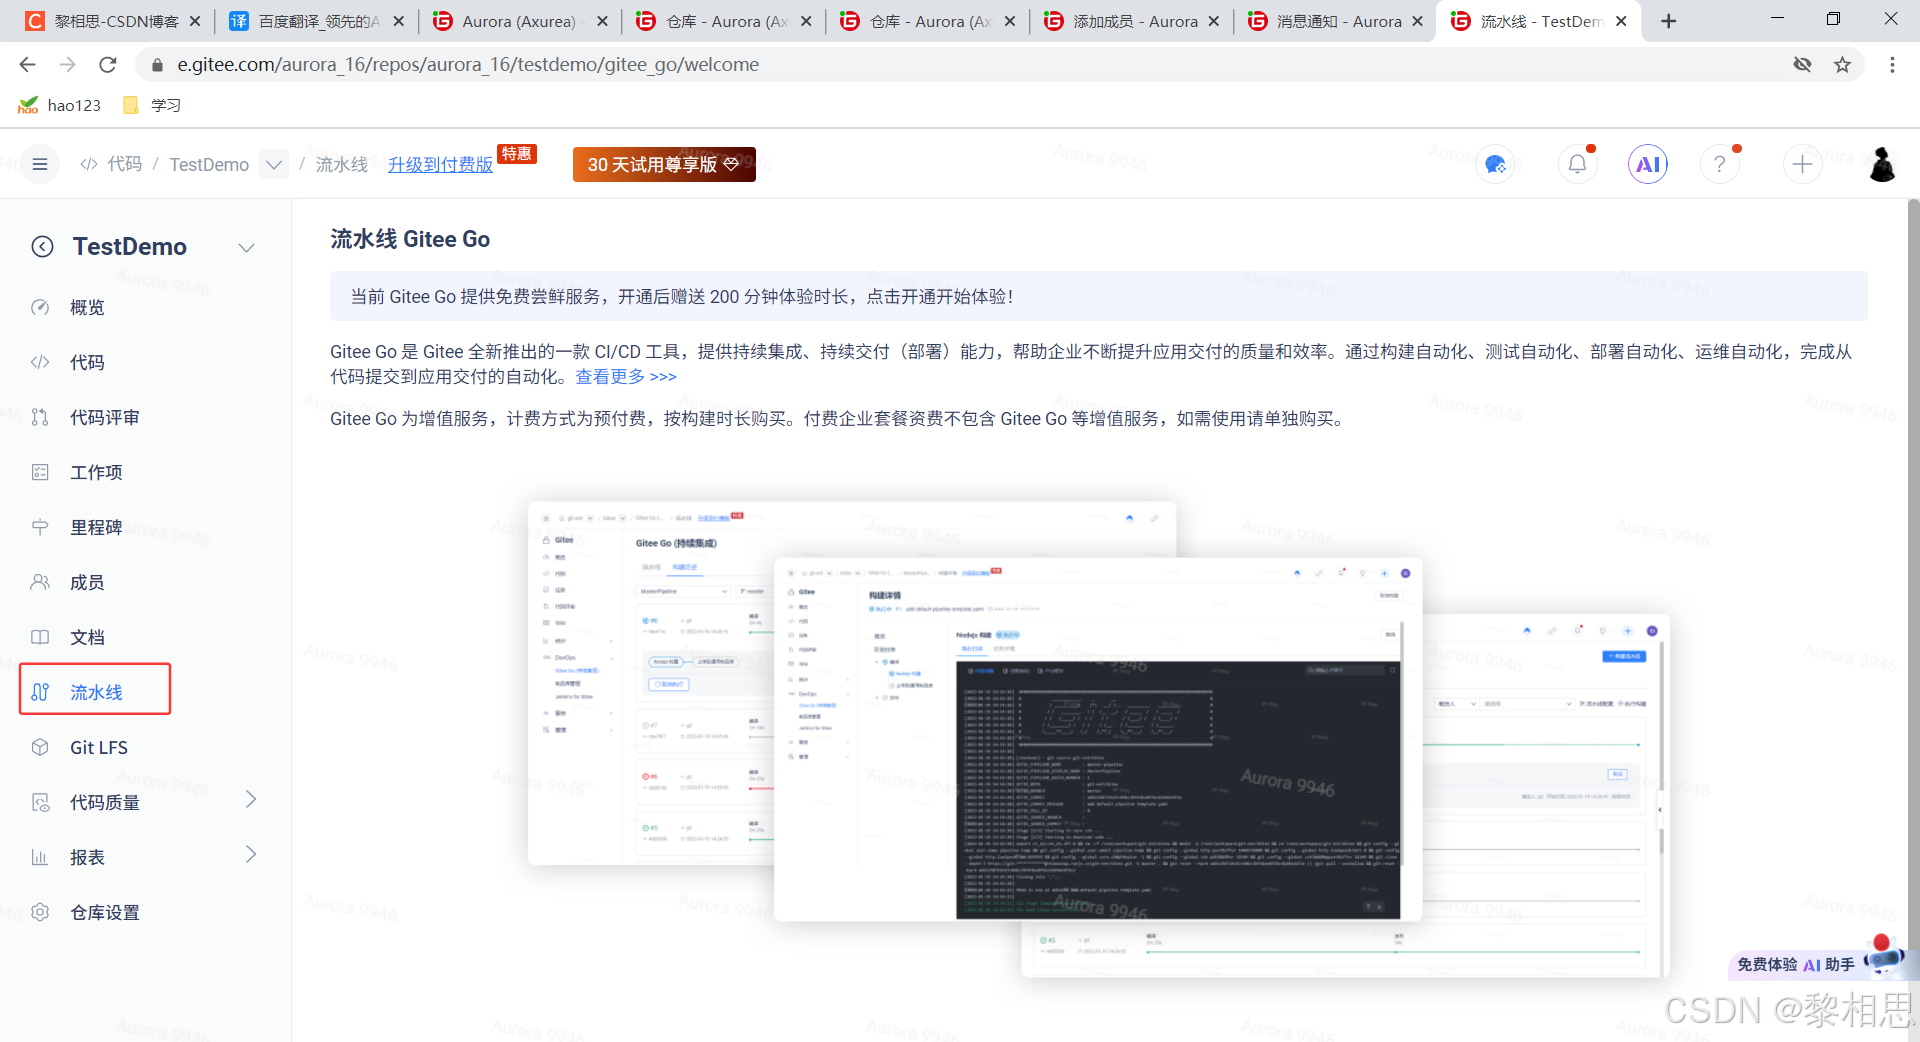This screenshot has width=1920, height=1042.
Task: Open the chat feedback bubble icon
Action: coord(1496,164)
